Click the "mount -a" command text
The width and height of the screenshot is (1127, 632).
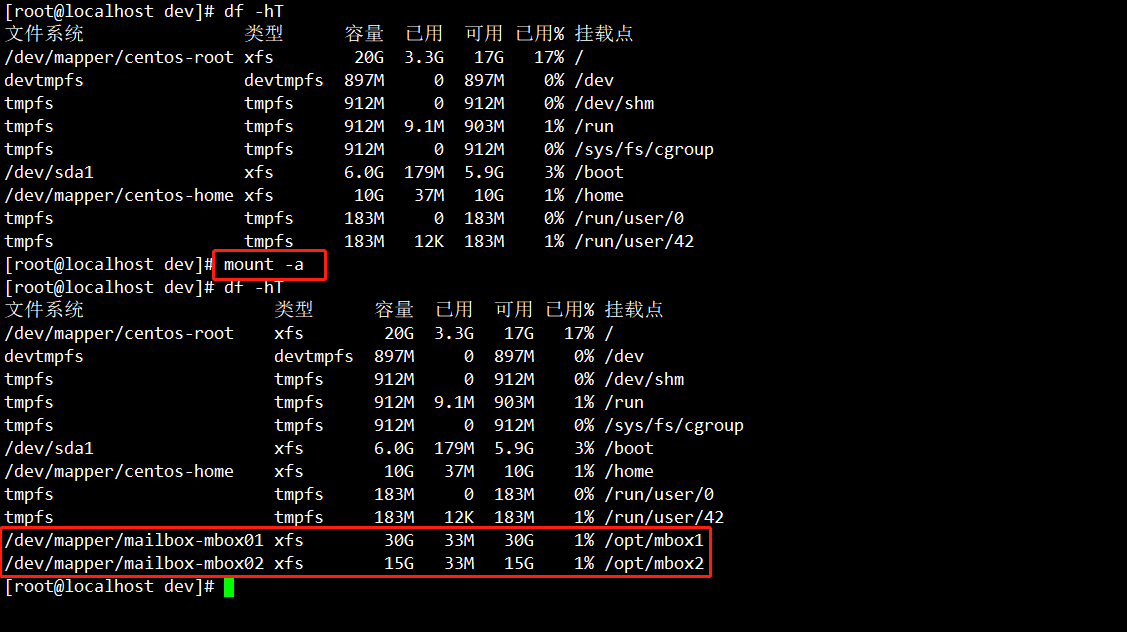(264, 265)
